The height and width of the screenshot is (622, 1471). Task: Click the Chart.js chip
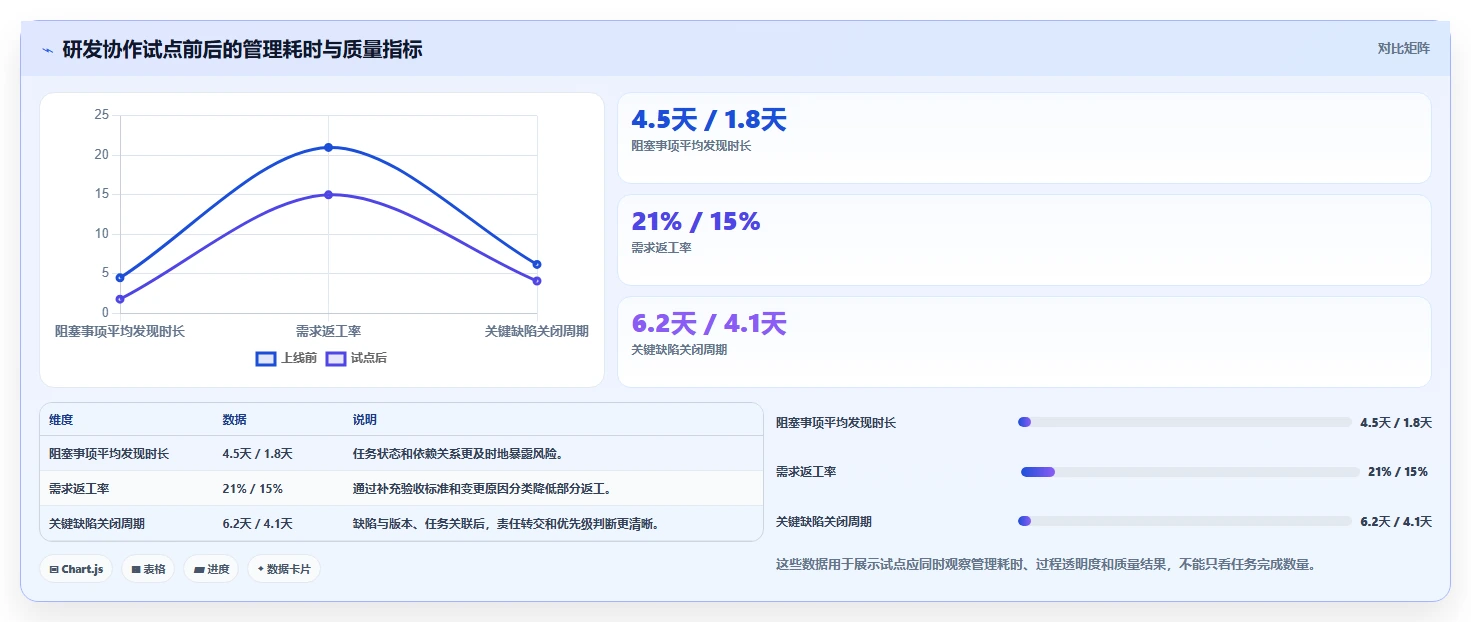click(77, 569)
